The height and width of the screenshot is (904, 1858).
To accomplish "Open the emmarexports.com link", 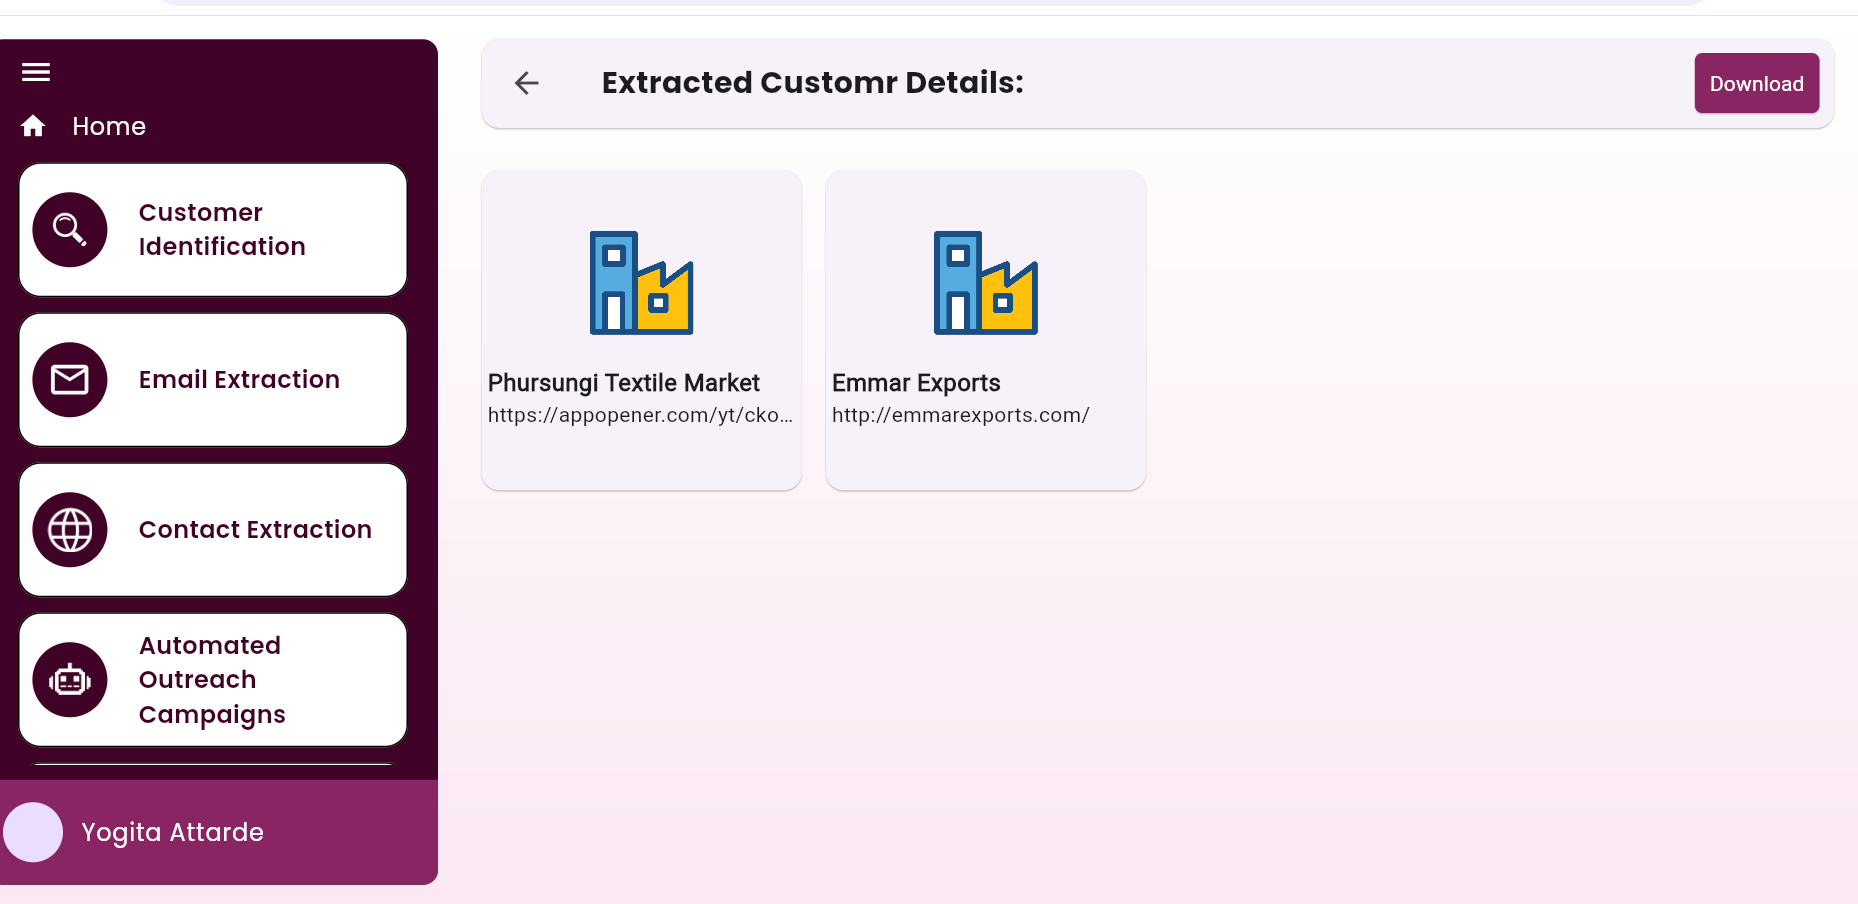I will tap(961, 415).
